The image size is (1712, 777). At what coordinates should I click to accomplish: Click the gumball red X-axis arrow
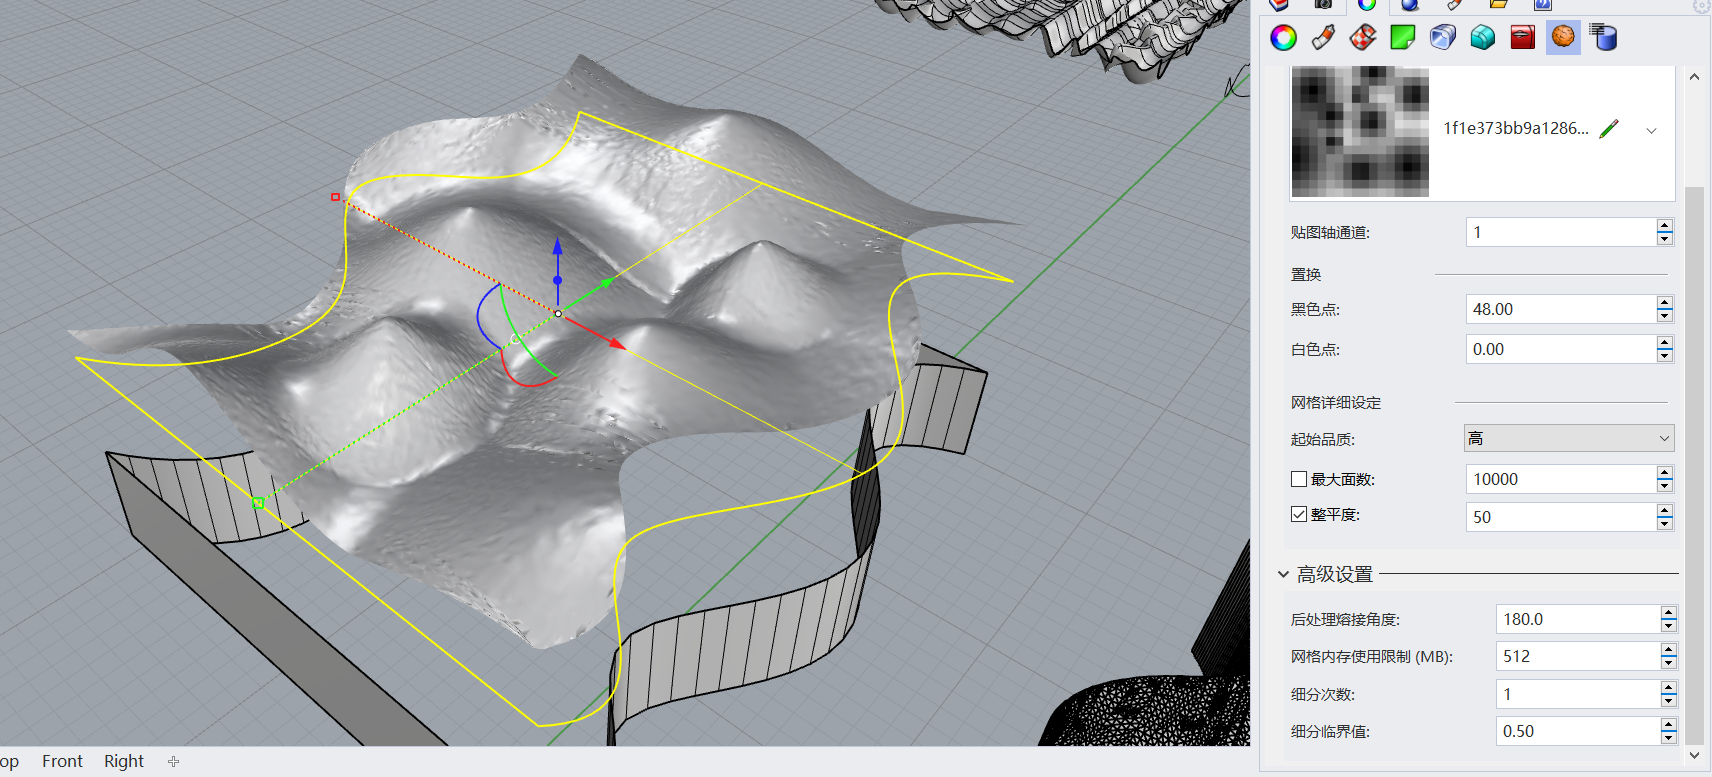point(616,343)
